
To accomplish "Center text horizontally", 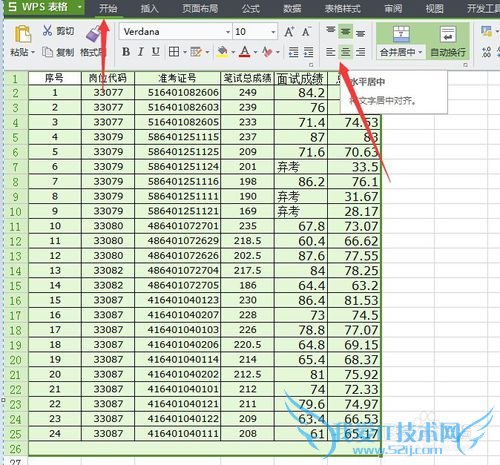I will coord(345,52).
